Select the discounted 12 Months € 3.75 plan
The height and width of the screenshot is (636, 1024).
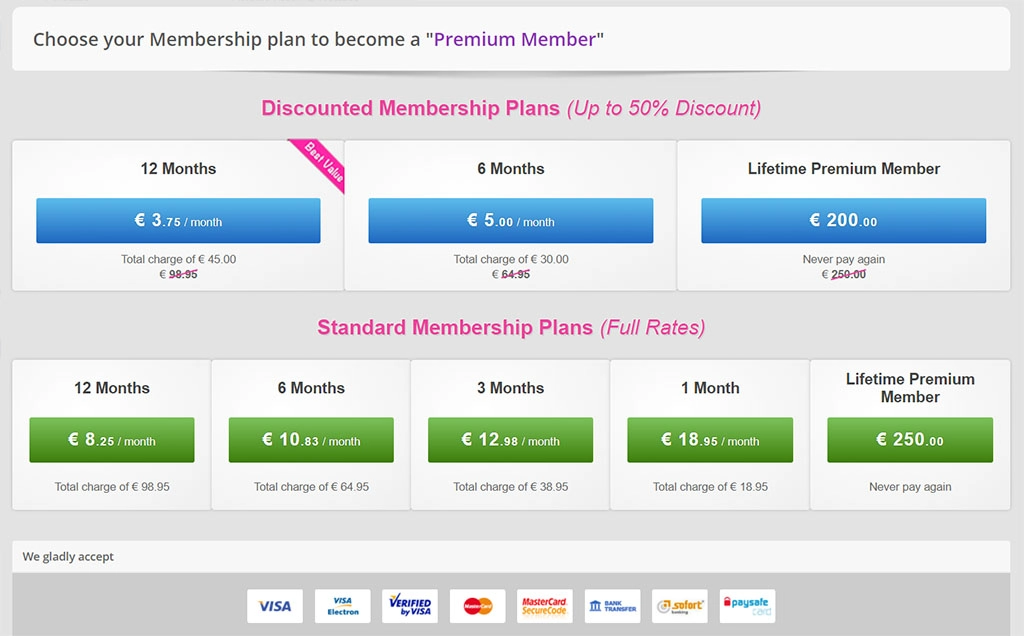click(x=178, y=220)
